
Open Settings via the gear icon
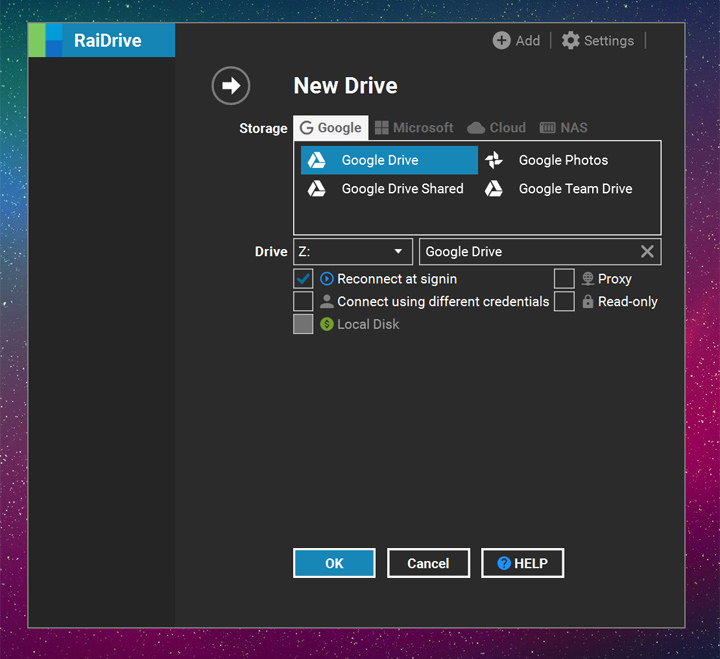570,40
